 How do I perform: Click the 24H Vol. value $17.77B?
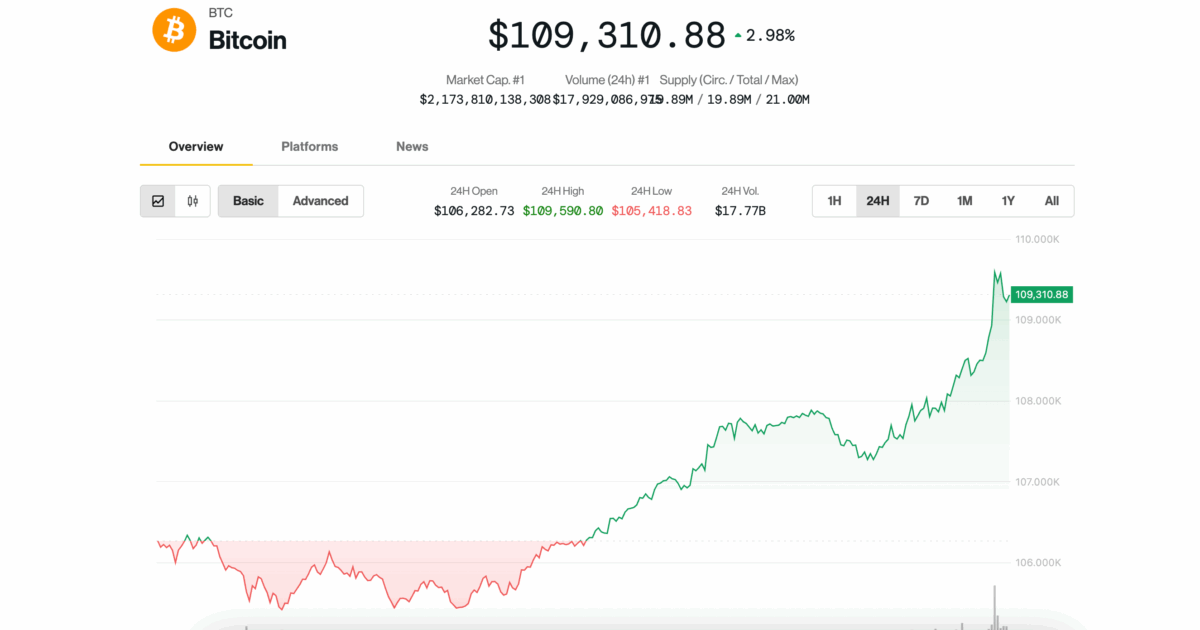(740, 211)
